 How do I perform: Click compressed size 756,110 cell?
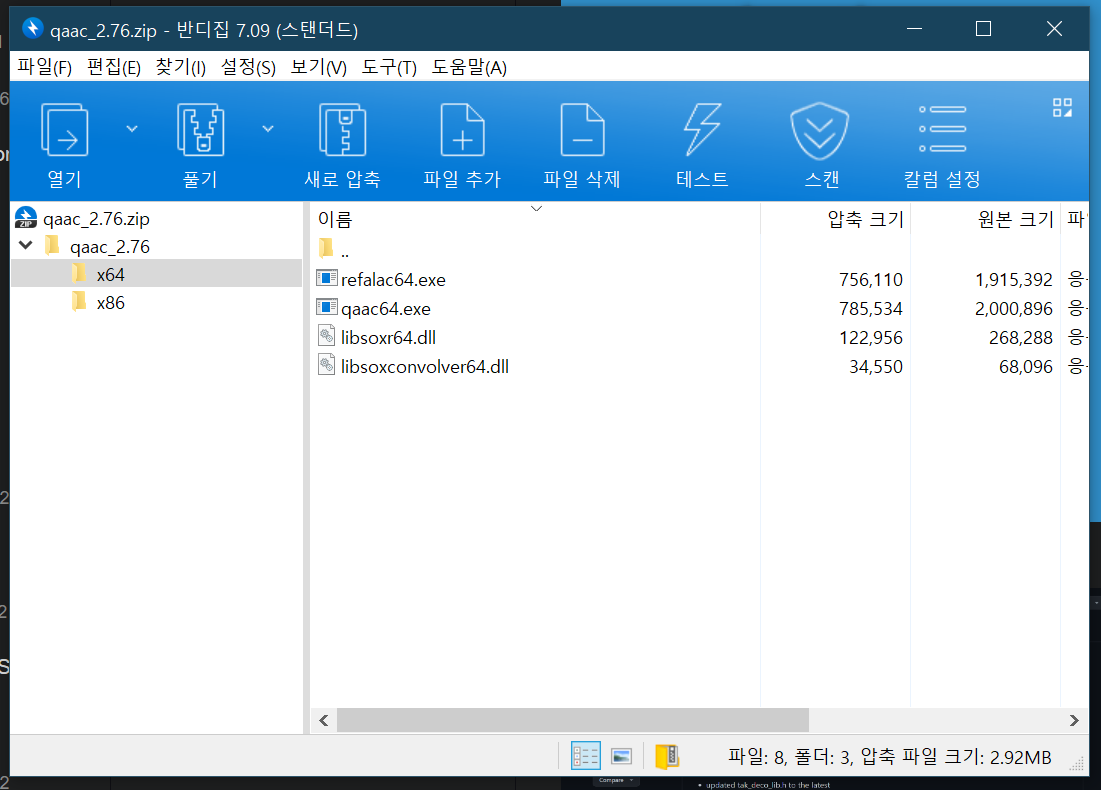click(x=871, y=280)
